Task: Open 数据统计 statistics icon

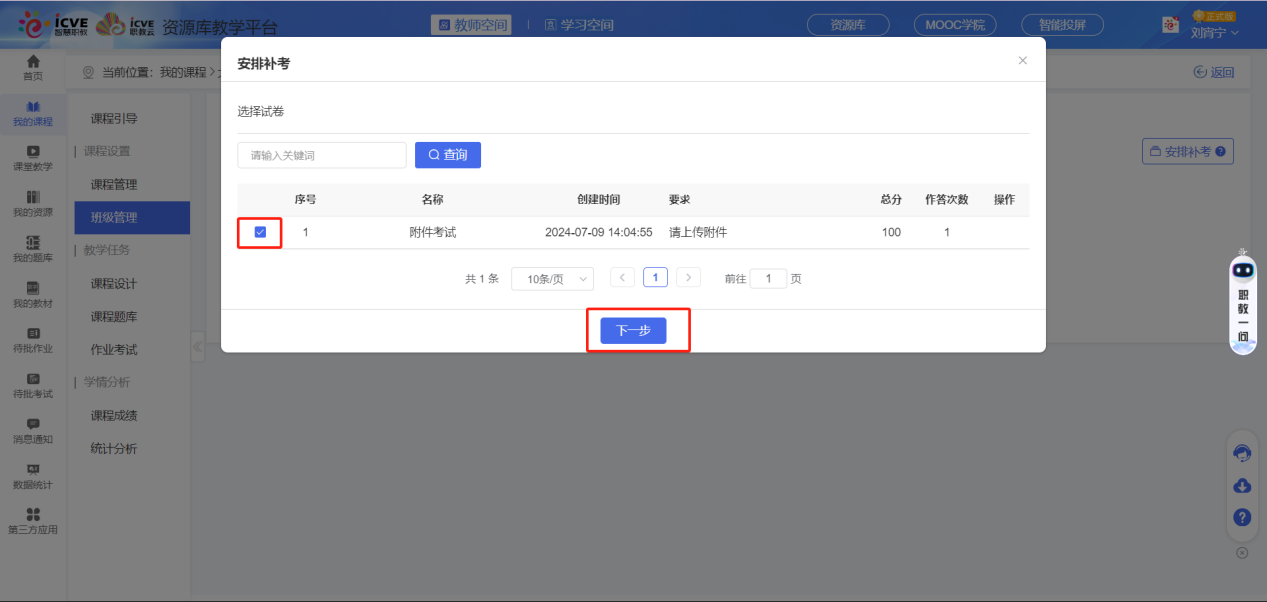Action: coord(33,475)
